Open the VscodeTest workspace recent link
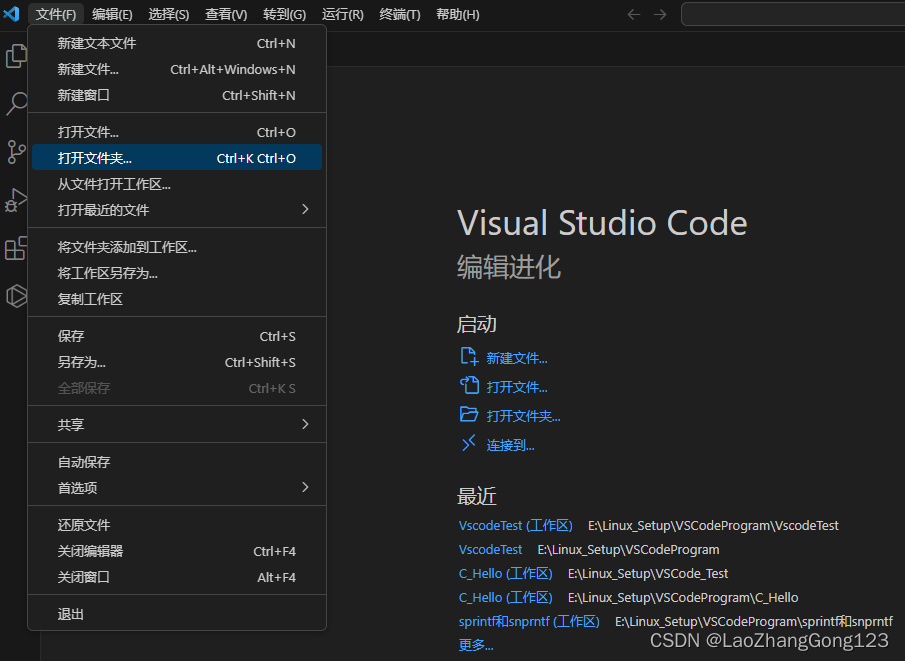 [515, 525]
